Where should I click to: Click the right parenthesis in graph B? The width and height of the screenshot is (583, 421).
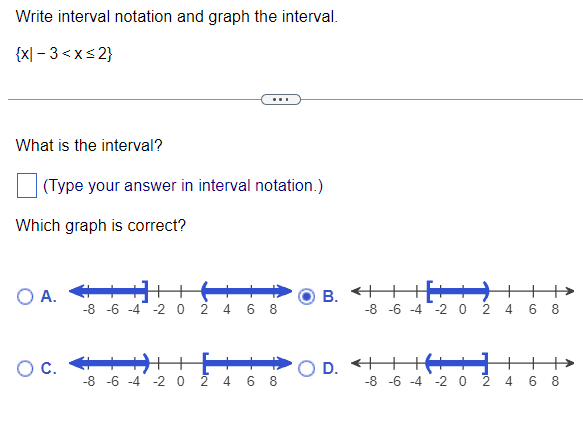tap(486, 291)
